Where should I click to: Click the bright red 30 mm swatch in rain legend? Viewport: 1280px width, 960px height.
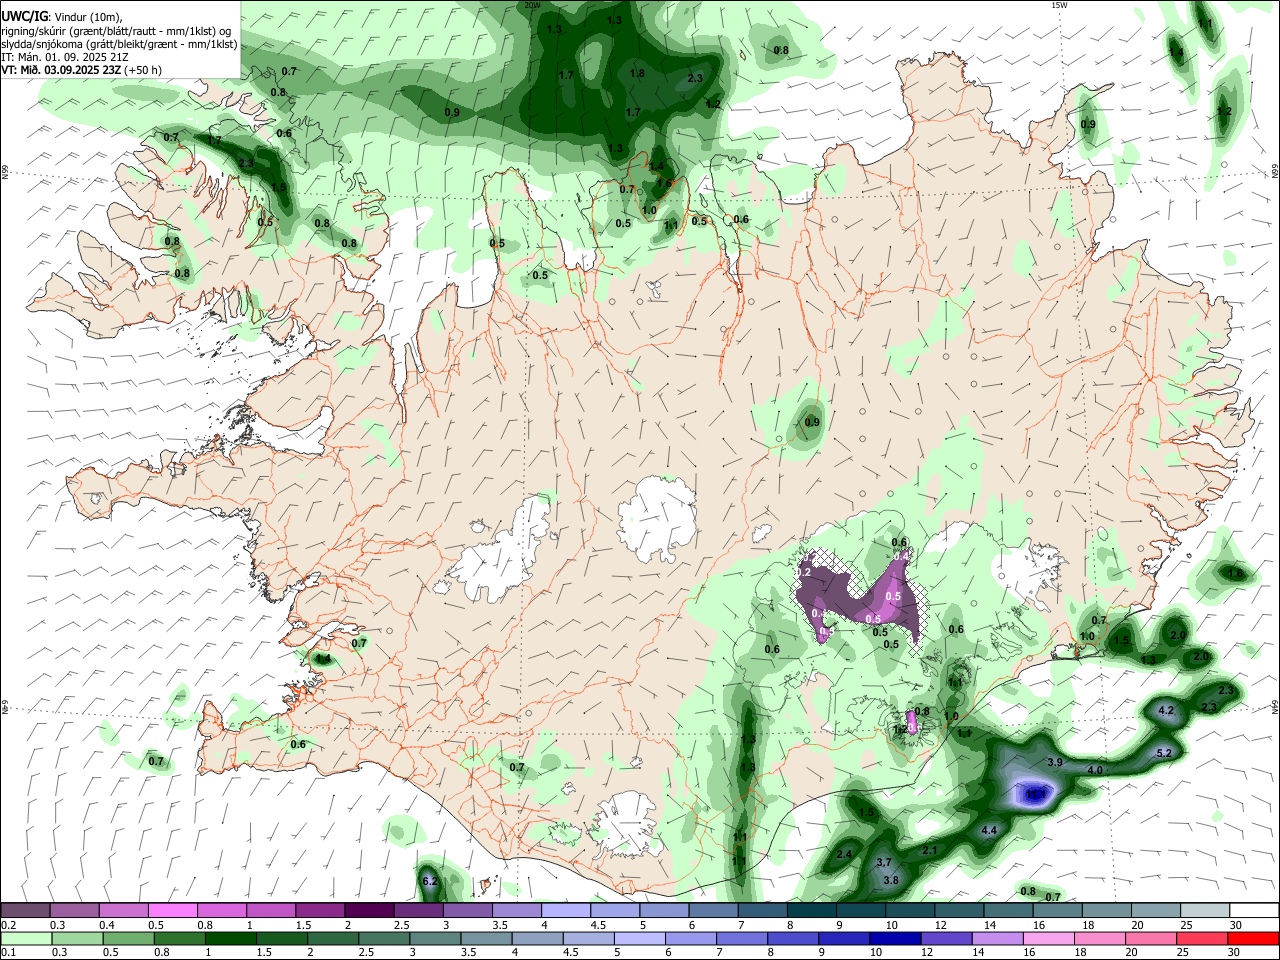coord(1252,939)
